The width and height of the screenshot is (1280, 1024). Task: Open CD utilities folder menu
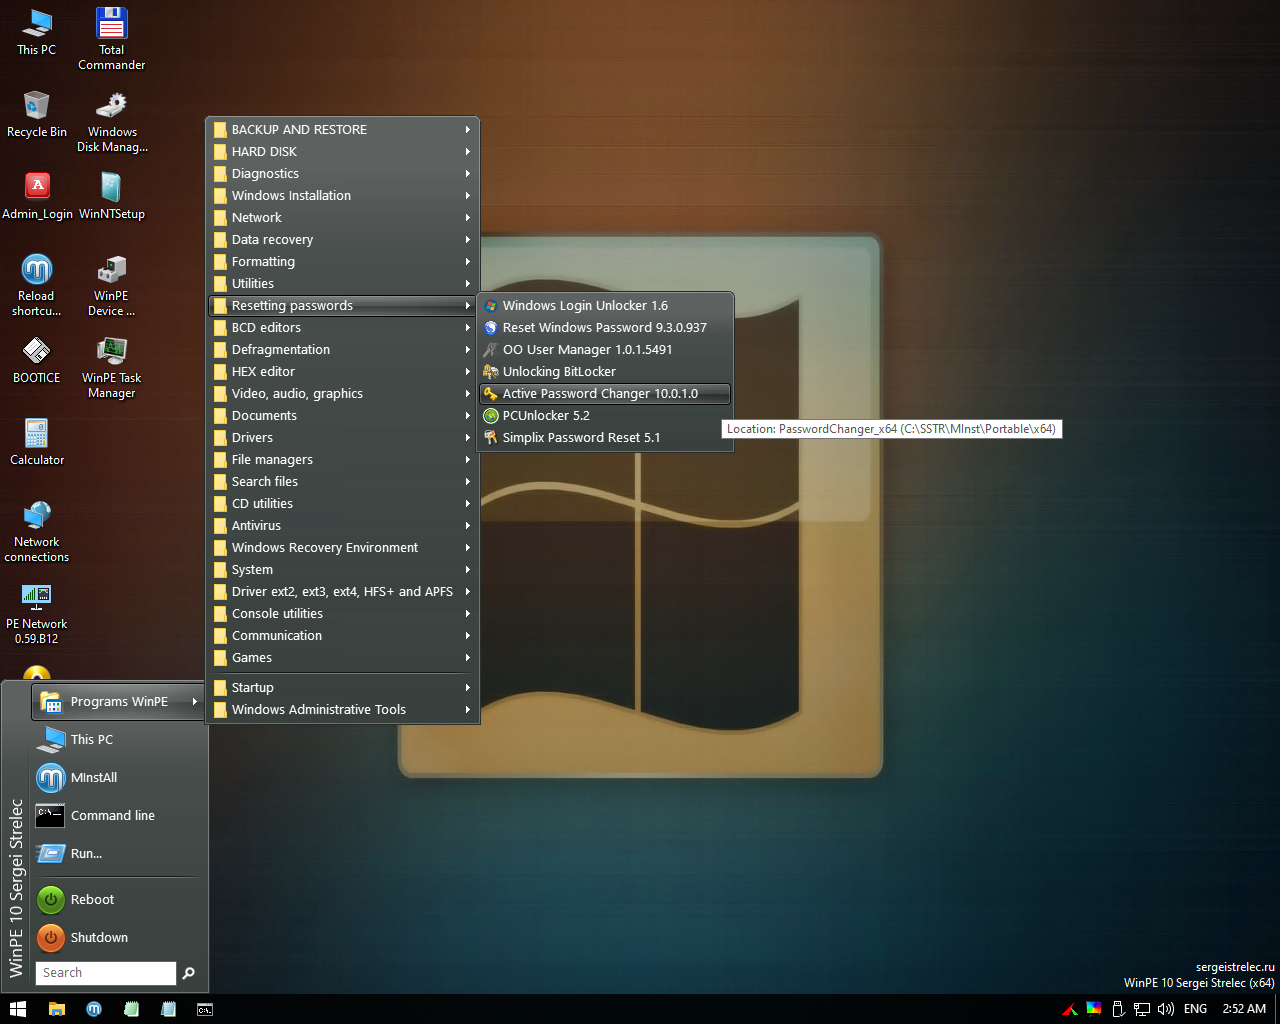click(342, 503)
